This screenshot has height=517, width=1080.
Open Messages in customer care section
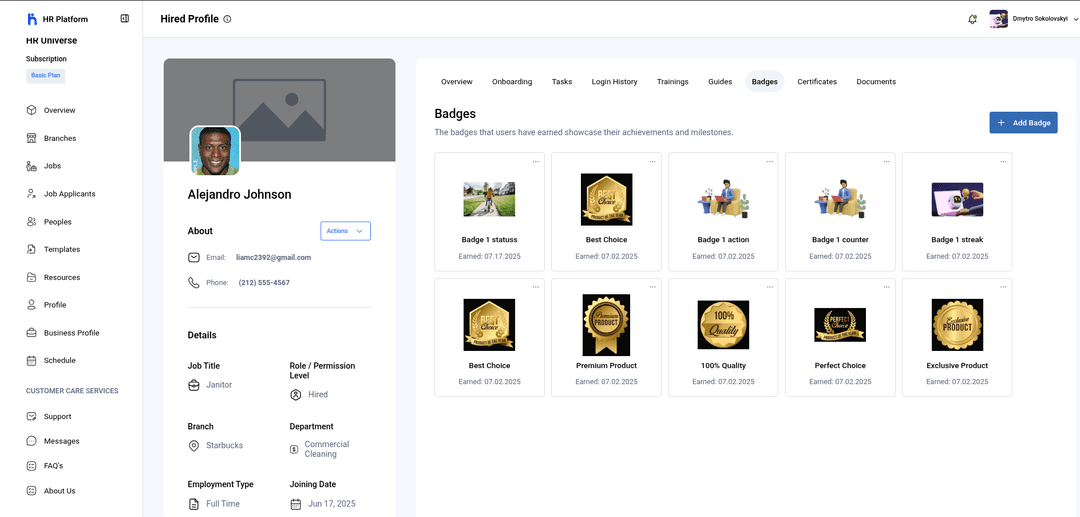[61, 441]
